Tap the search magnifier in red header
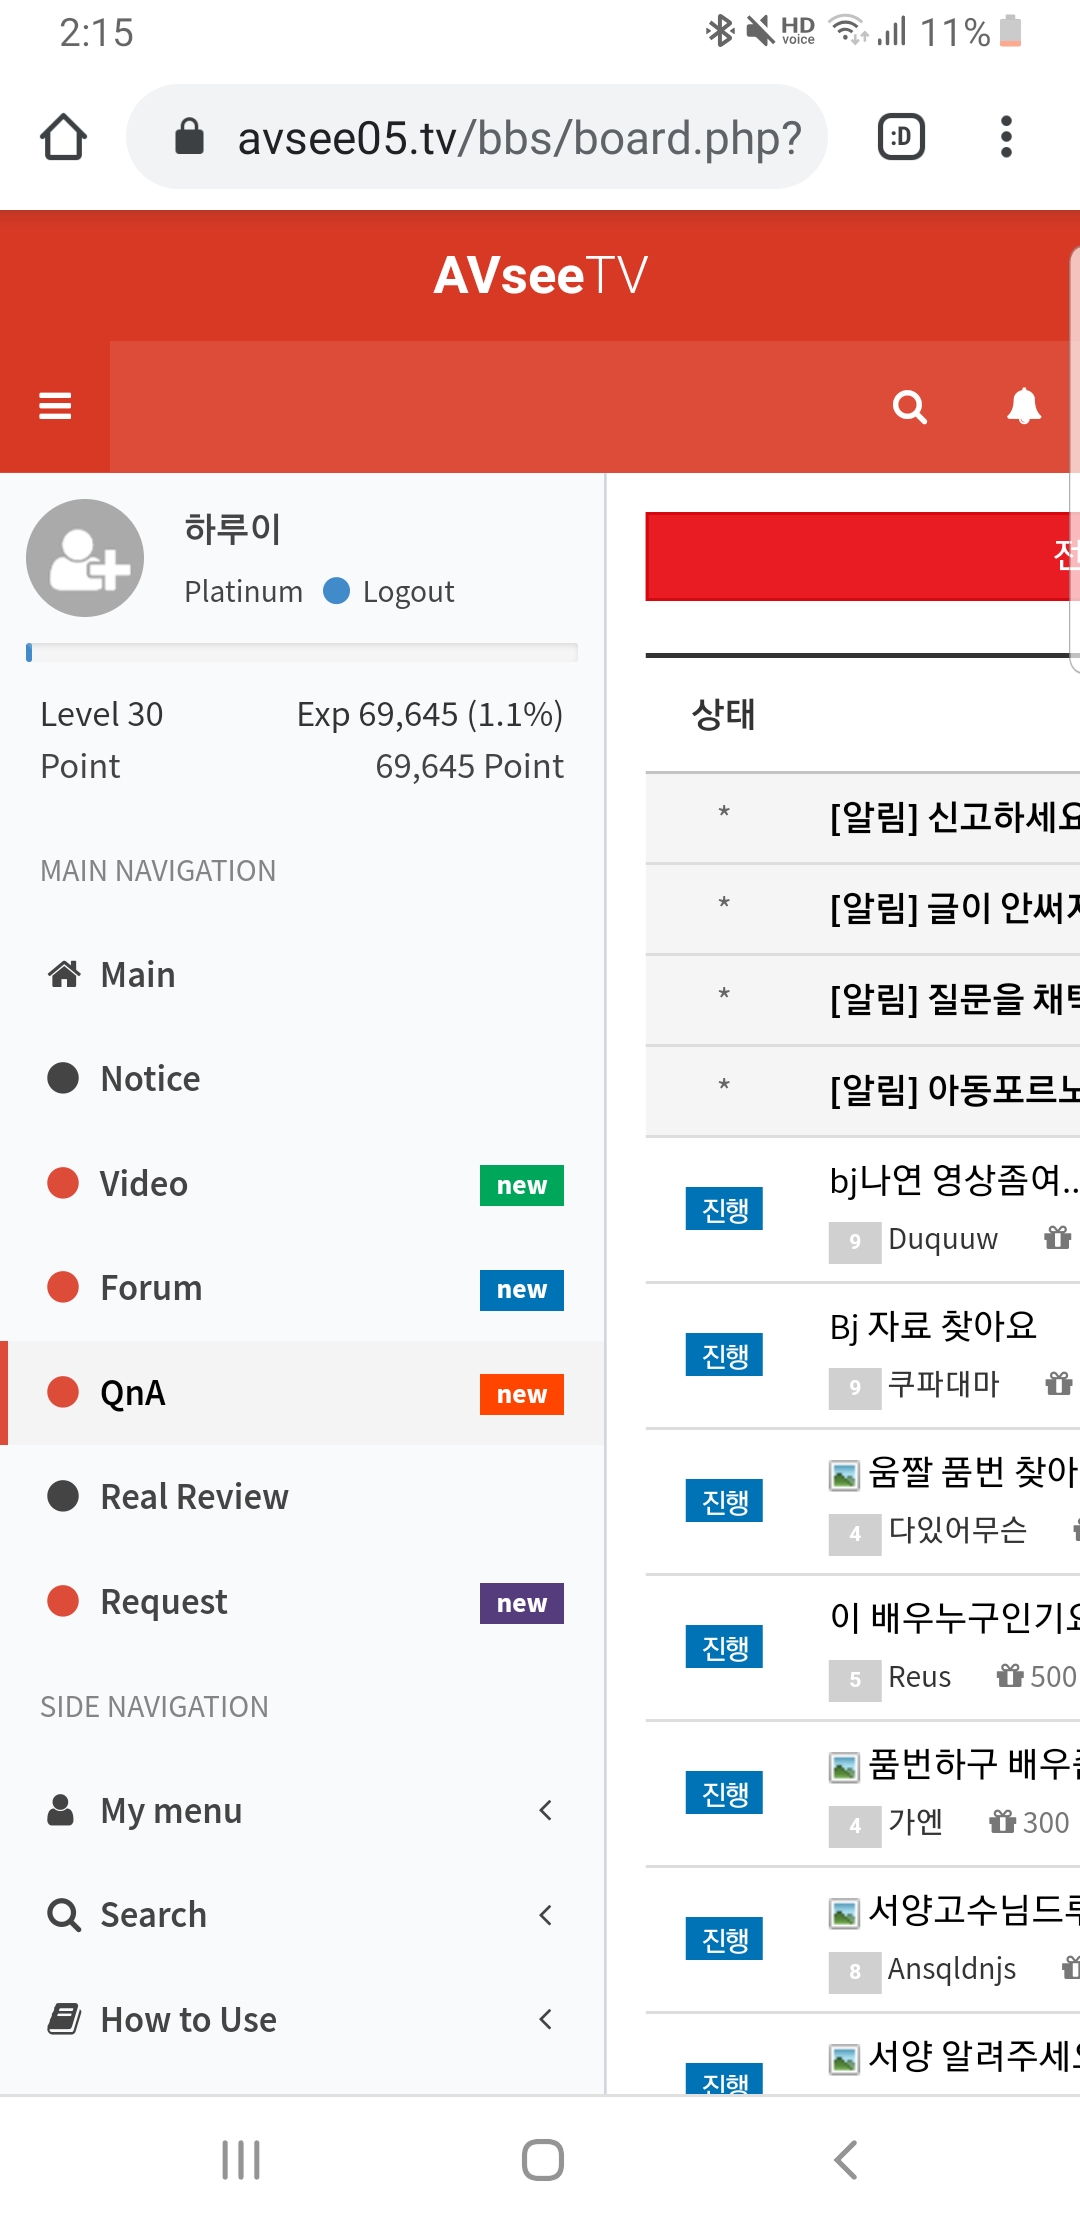The width and height of the screenshot is (1080, 2220). pyautogui.click(x=910, y=407)
